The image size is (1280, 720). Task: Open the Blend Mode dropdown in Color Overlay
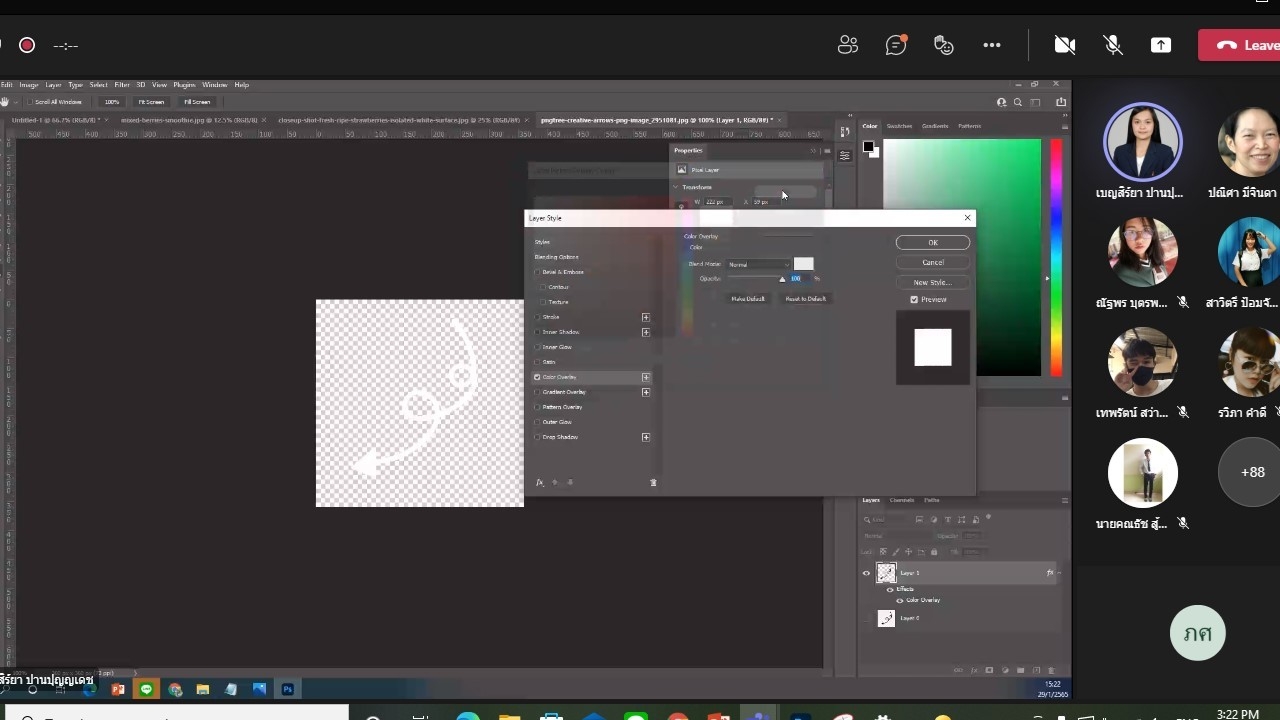tap(758, 264)
